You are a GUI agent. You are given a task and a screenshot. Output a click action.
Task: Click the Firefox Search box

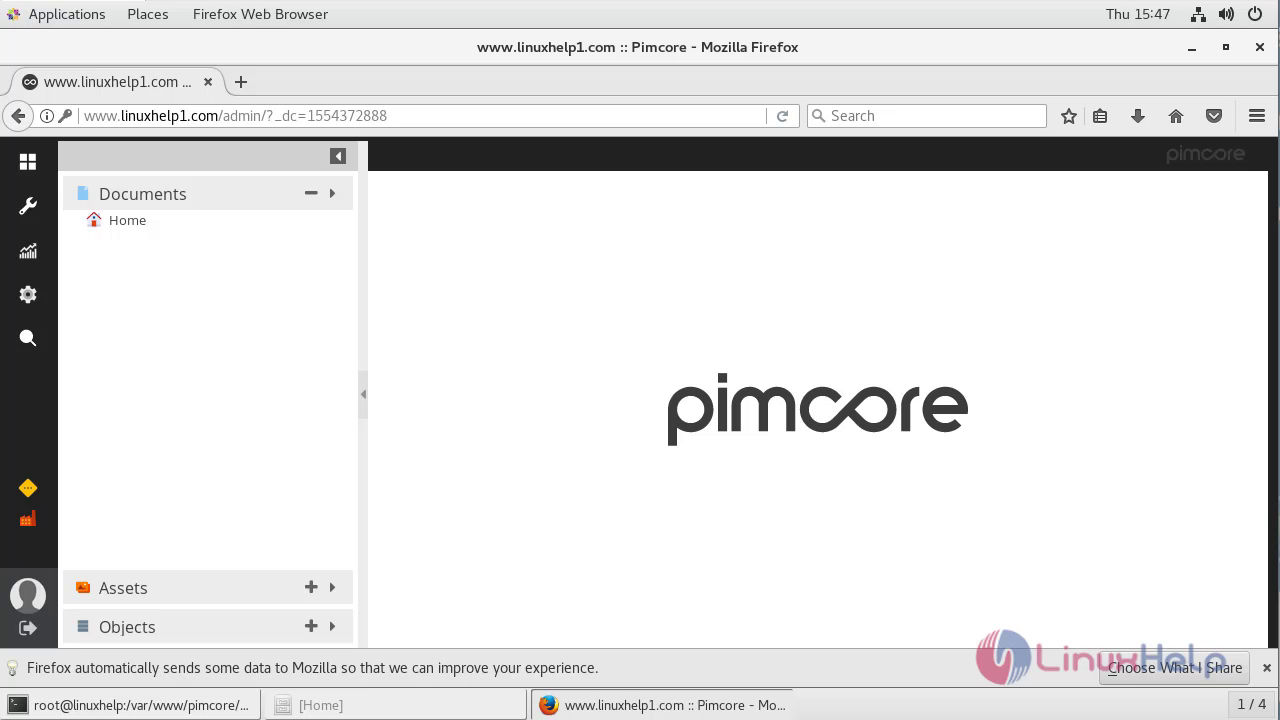[927, 116]
